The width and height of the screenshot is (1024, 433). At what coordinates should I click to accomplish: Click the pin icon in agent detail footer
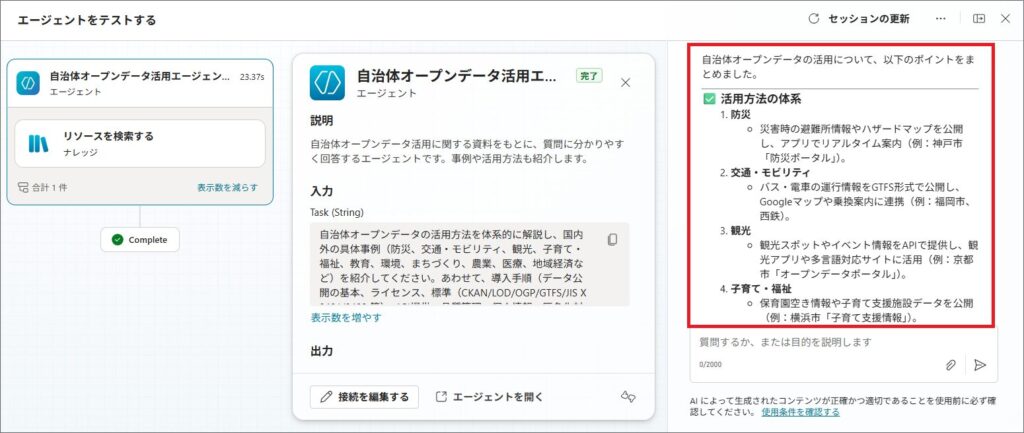click(628, 397)
